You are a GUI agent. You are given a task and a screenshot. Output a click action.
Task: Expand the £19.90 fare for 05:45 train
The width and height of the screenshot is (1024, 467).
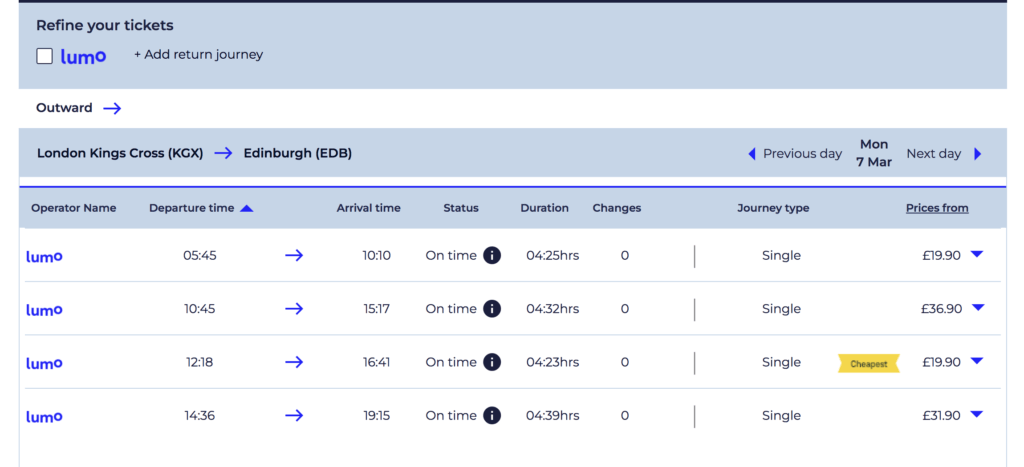pos(977,255)
